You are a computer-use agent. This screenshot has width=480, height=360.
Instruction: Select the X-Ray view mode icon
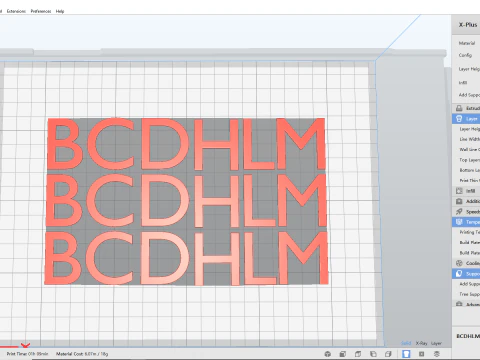point(421,354)
